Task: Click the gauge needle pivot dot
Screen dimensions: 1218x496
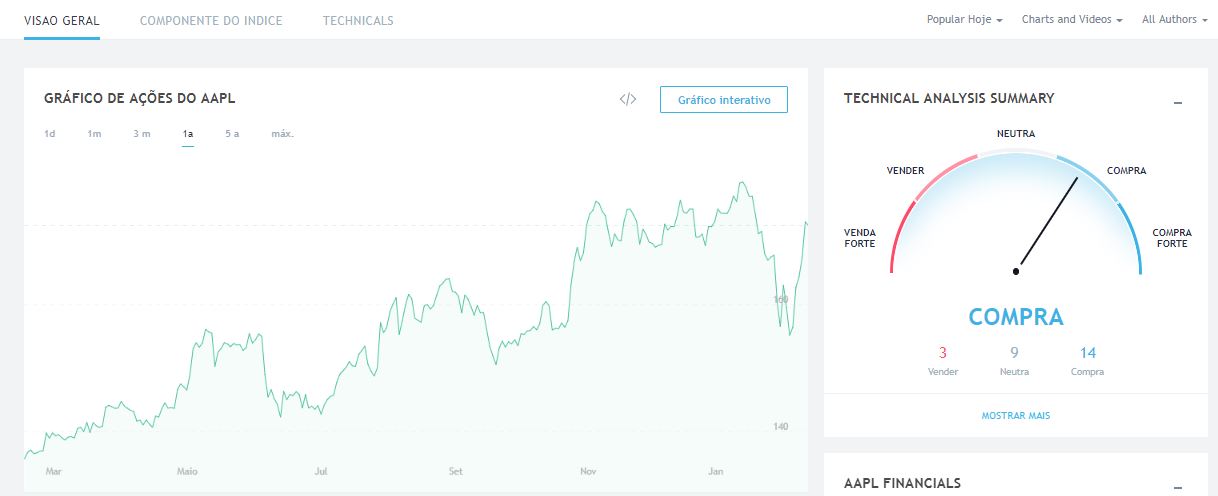Action: (x=1016, y=271)
